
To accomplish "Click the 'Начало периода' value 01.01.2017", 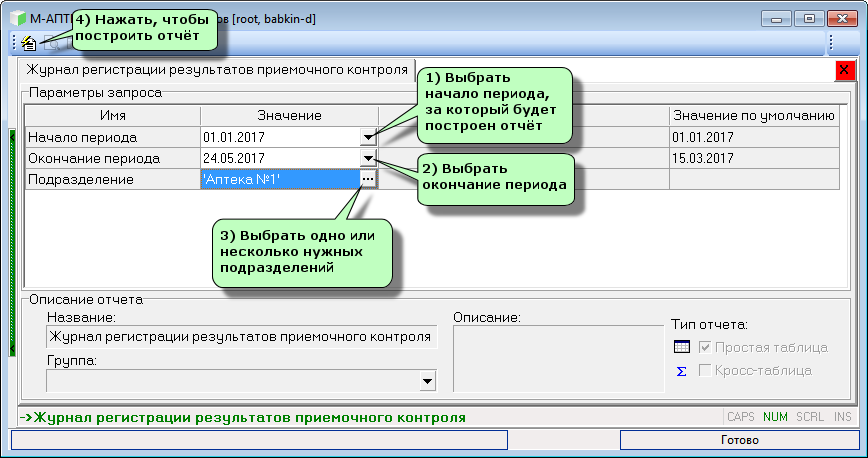I will 280,137.
